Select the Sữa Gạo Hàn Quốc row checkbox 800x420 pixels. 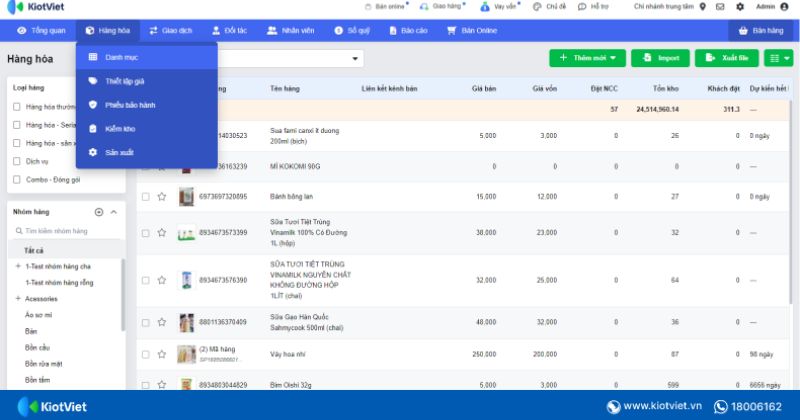coord(146,323)
